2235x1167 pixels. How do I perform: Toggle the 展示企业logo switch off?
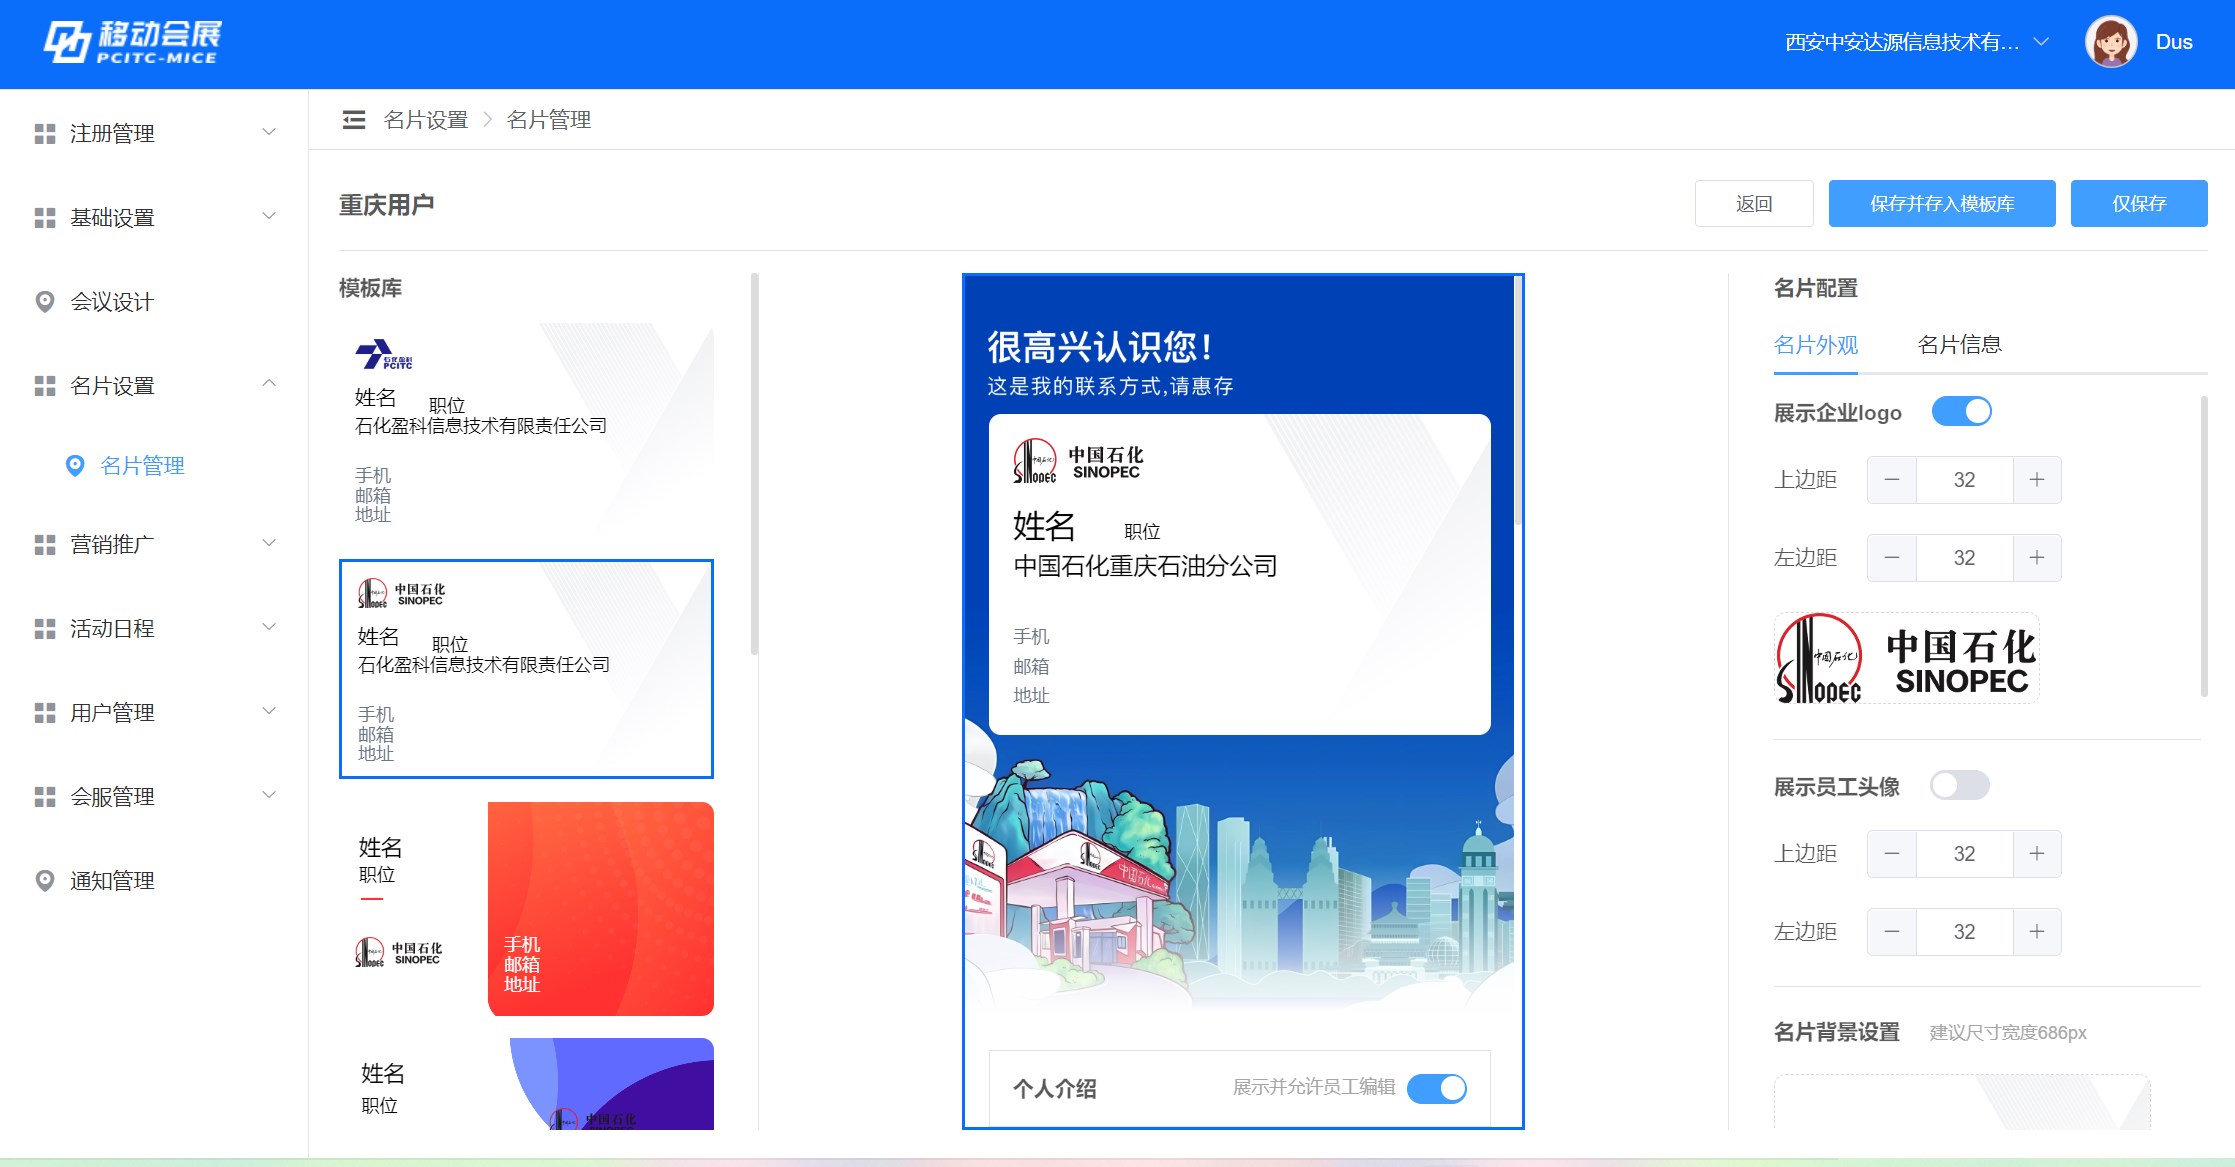point(1961,412)
